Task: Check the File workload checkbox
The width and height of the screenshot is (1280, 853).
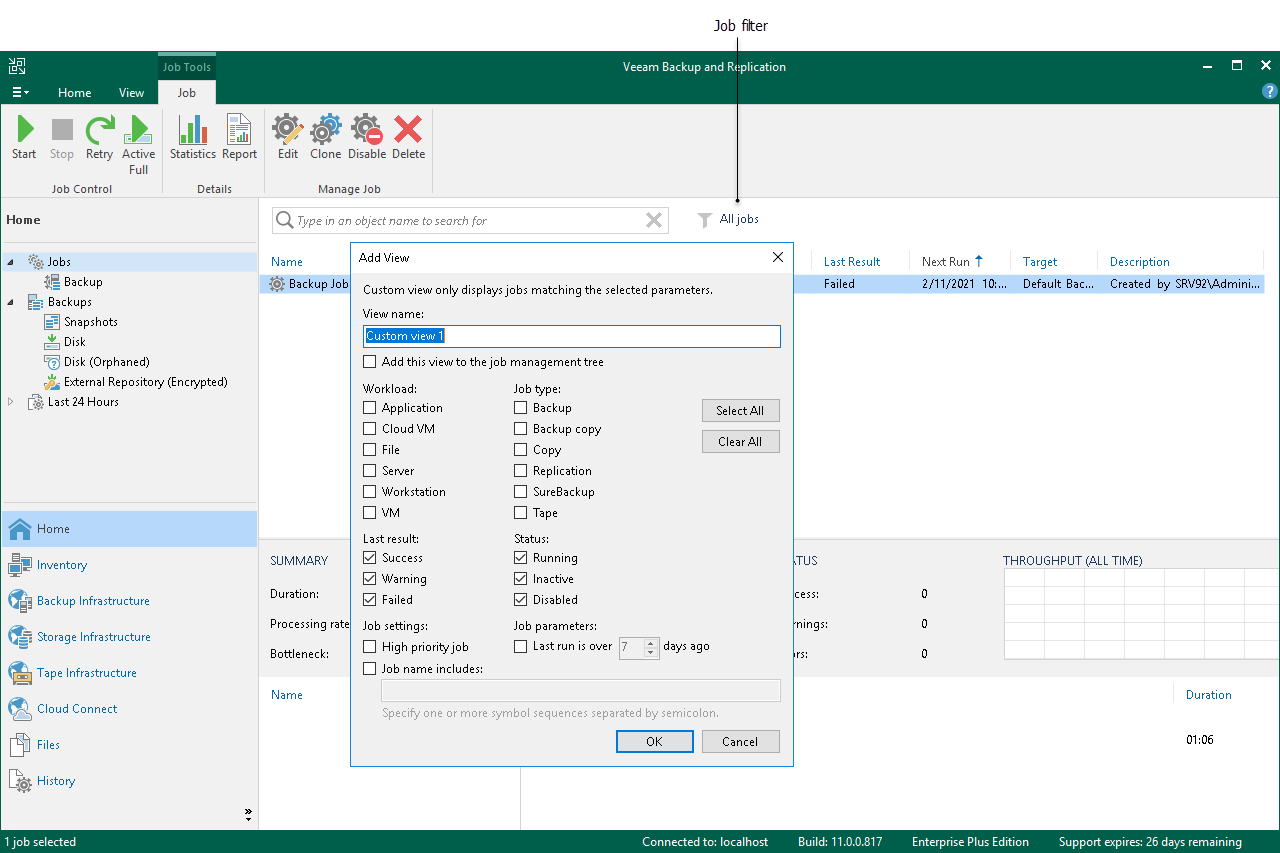Action: [x=370, y=450]
